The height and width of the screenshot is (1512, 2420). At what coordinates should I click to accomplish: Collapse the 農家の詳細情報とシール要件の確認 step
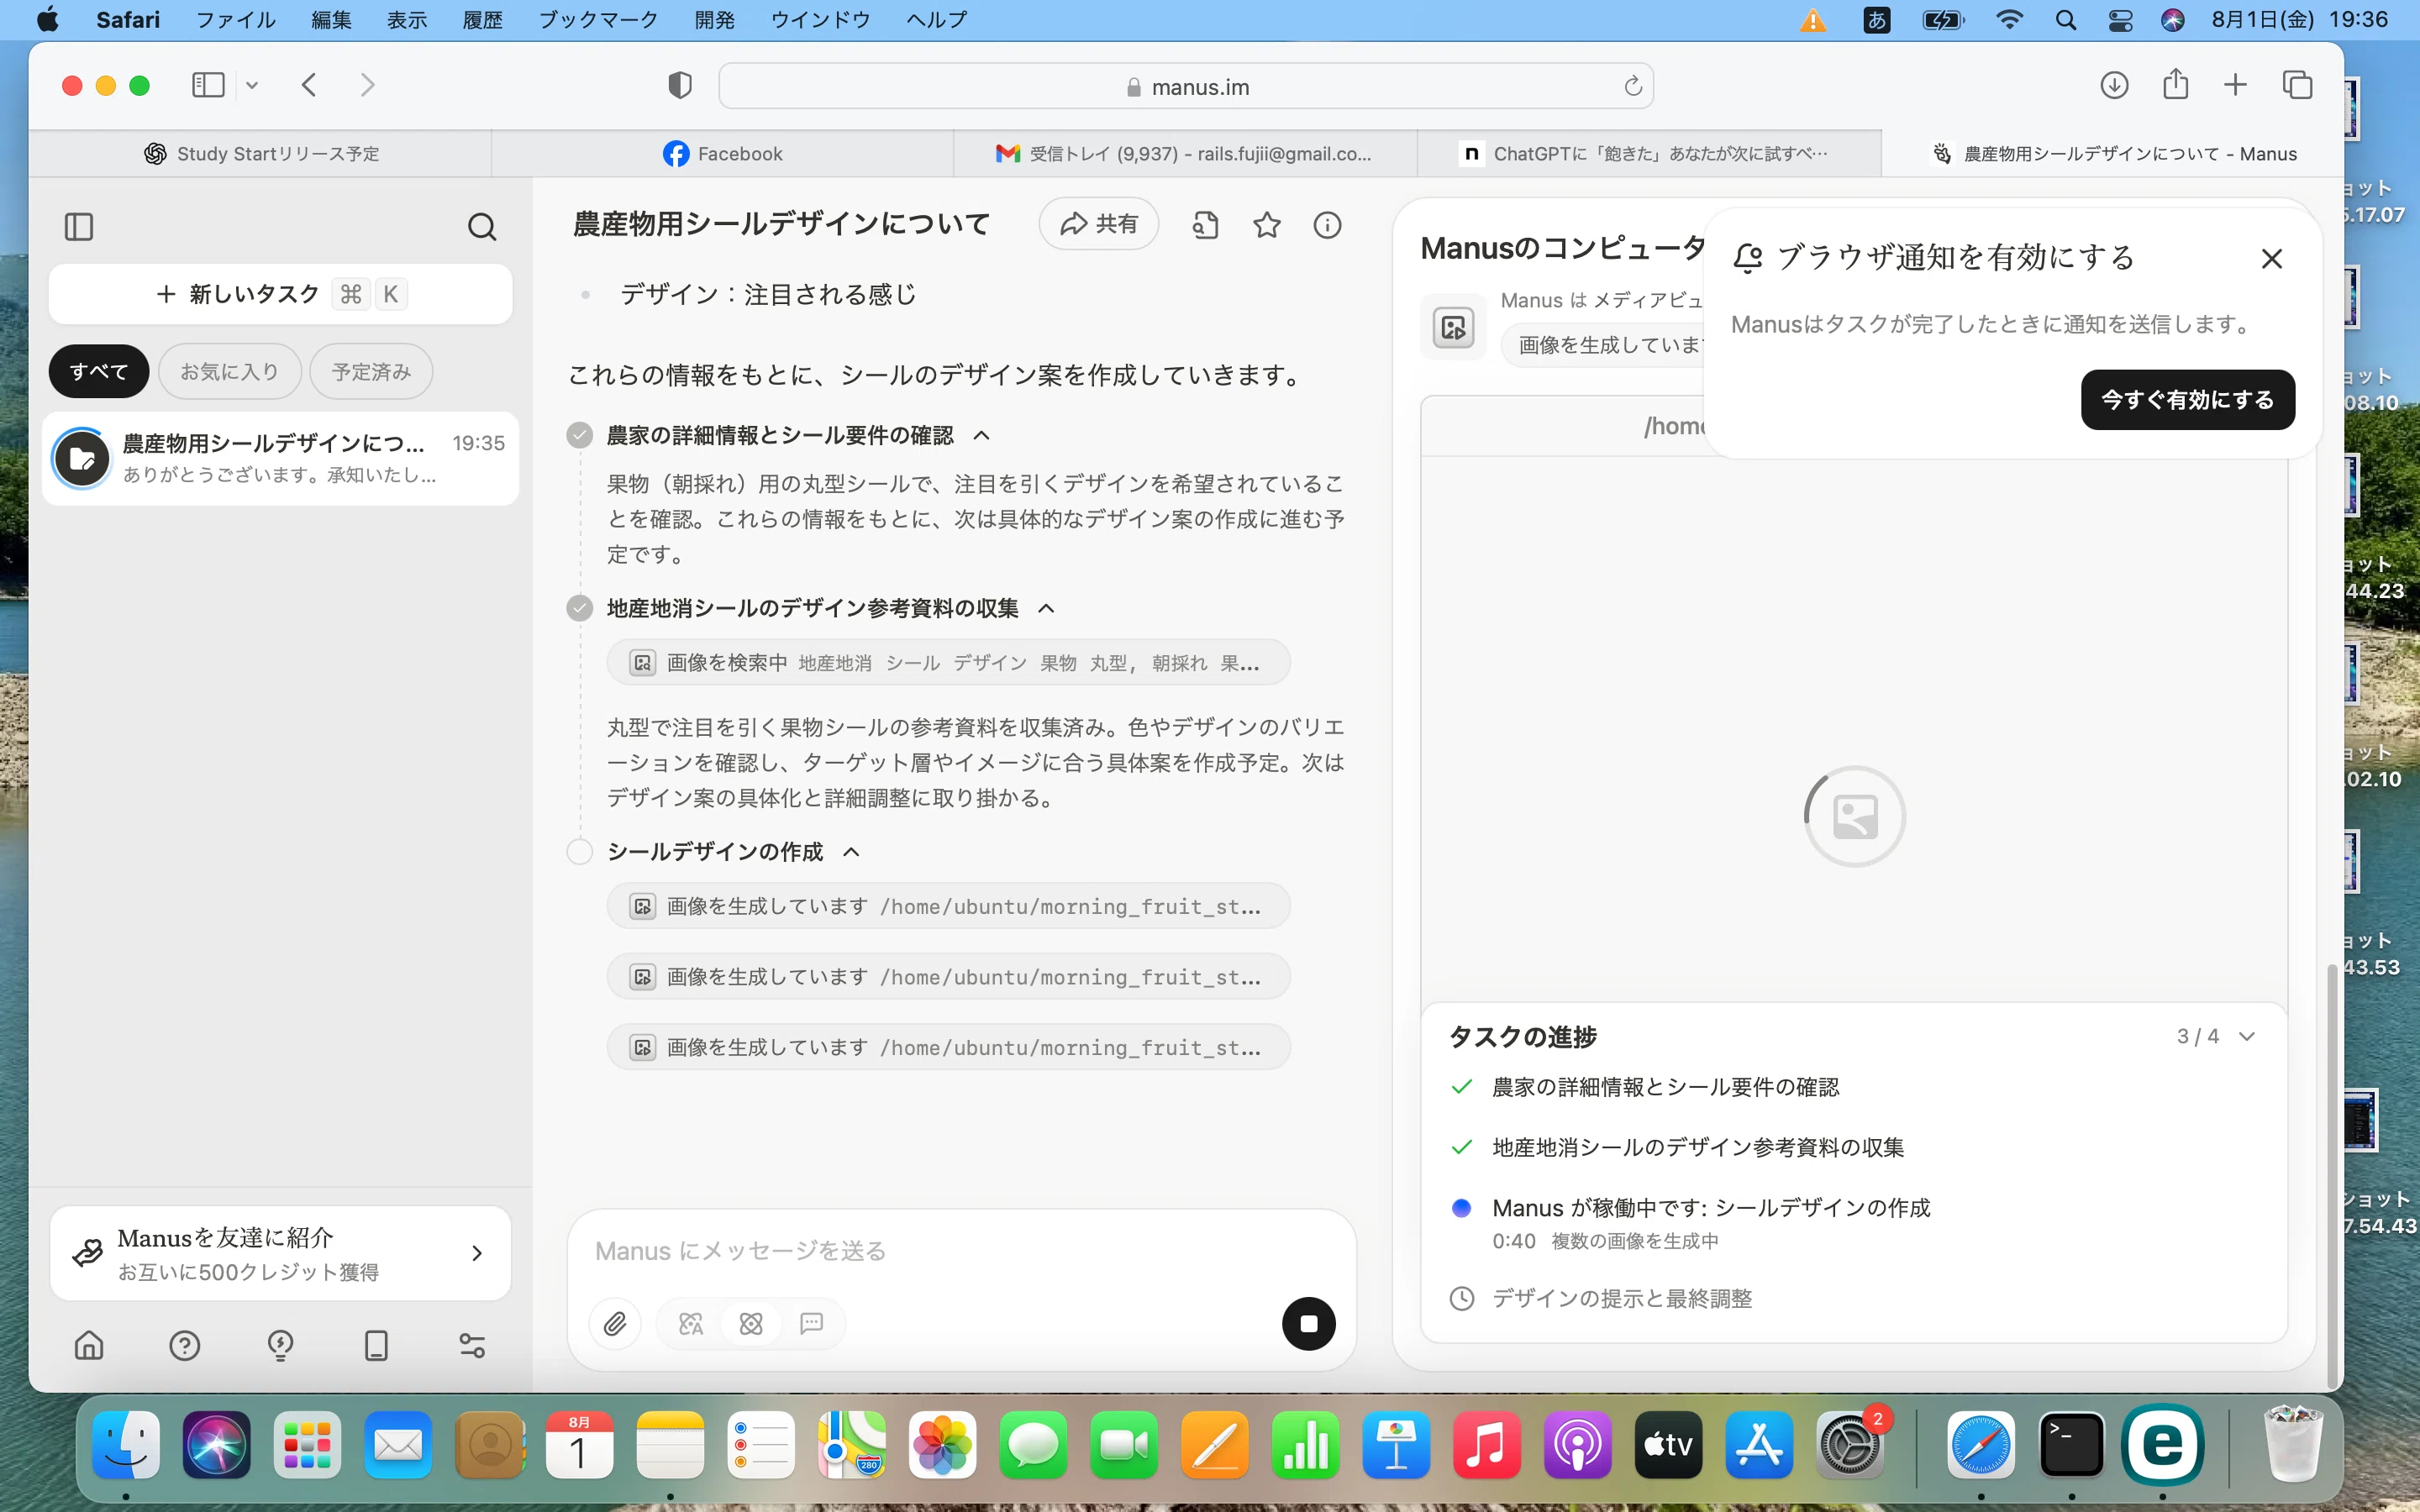982,435
